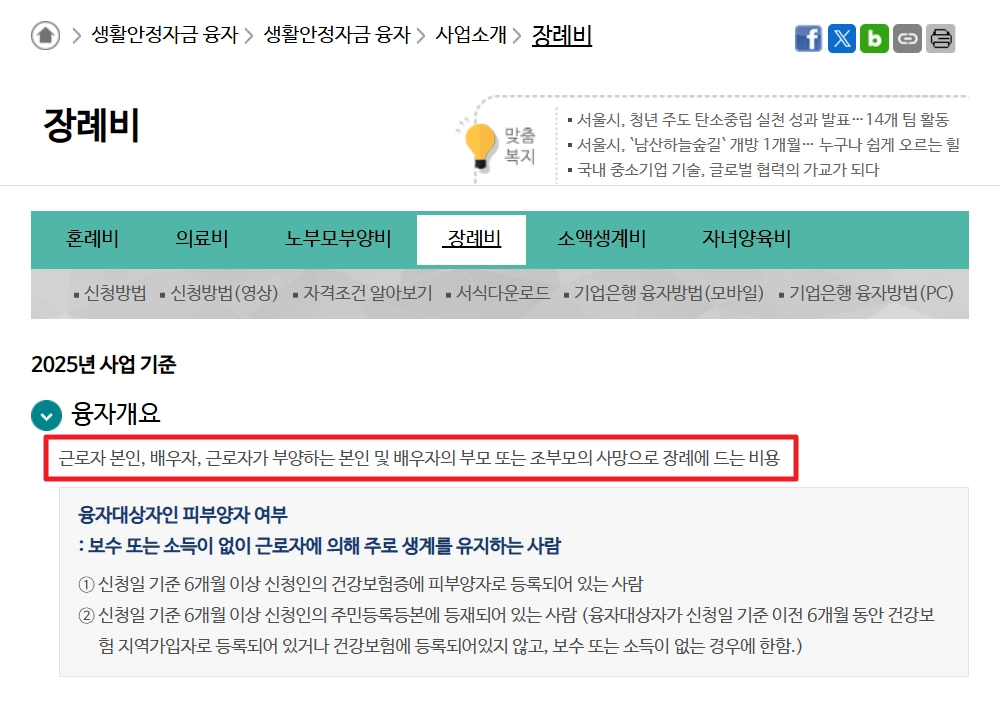
Task: Open 서식다운로드 for document forms
Action: (503, 294)
